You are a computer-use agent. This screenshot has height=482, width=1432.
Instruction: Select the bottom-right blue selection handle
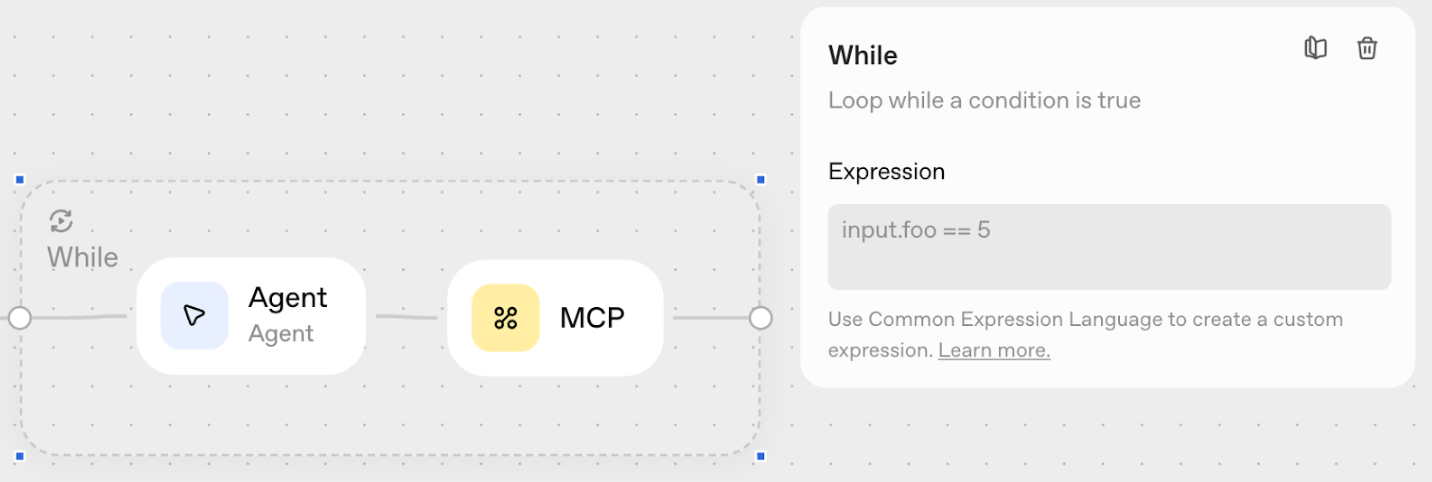click(x=761, y=456)
